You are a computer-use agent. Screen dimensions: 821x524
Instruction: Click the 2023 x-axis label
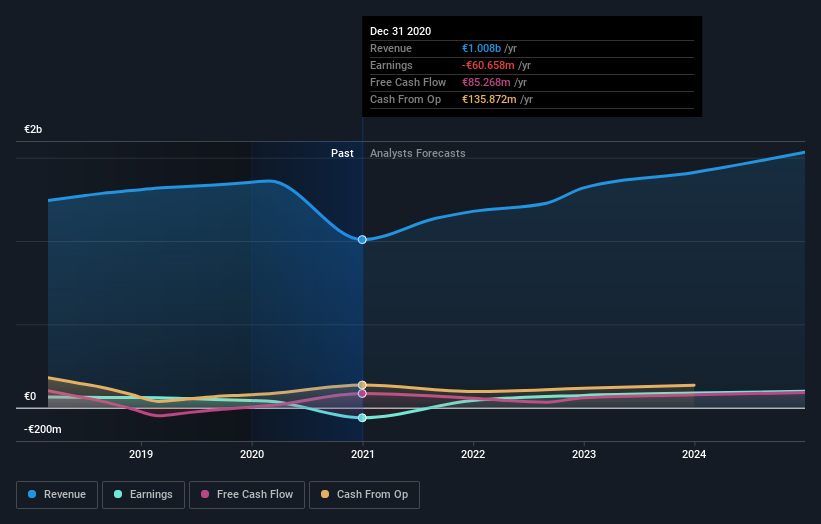[x=584, y=454]
